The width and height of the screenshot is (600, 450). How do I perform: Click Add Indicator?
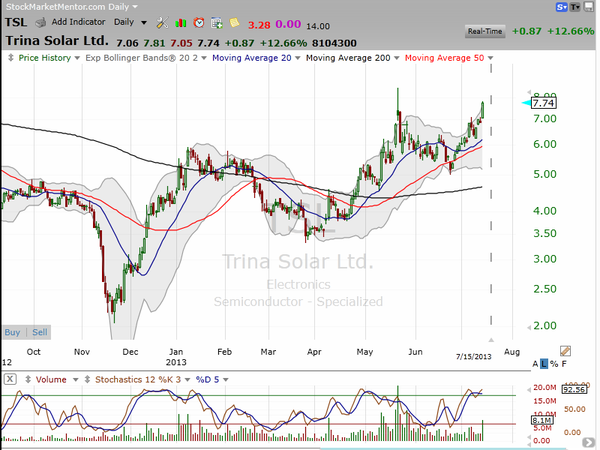tap(78, 22)
